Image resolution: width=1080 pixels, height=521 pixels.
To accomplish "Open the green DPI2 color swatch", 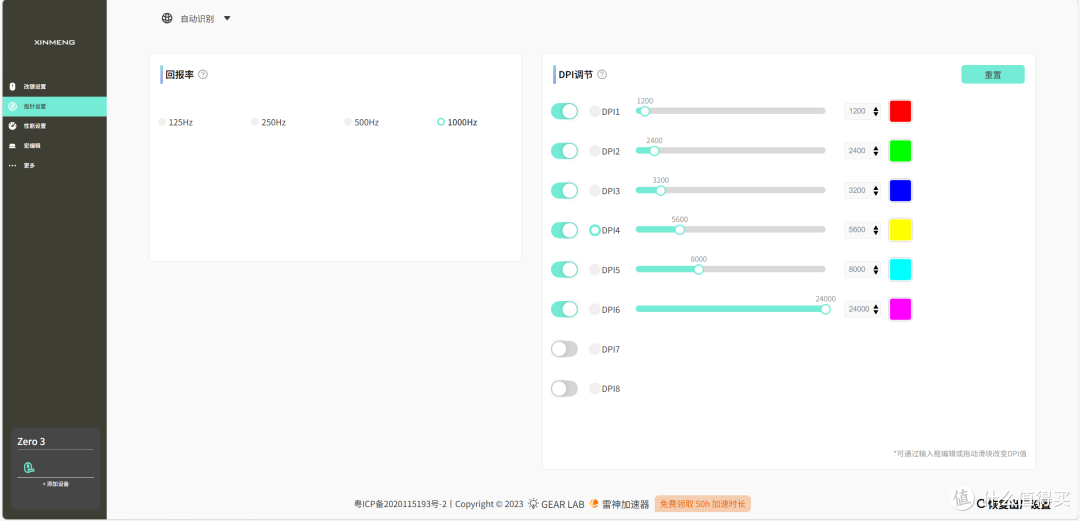I will pos(900,151).
